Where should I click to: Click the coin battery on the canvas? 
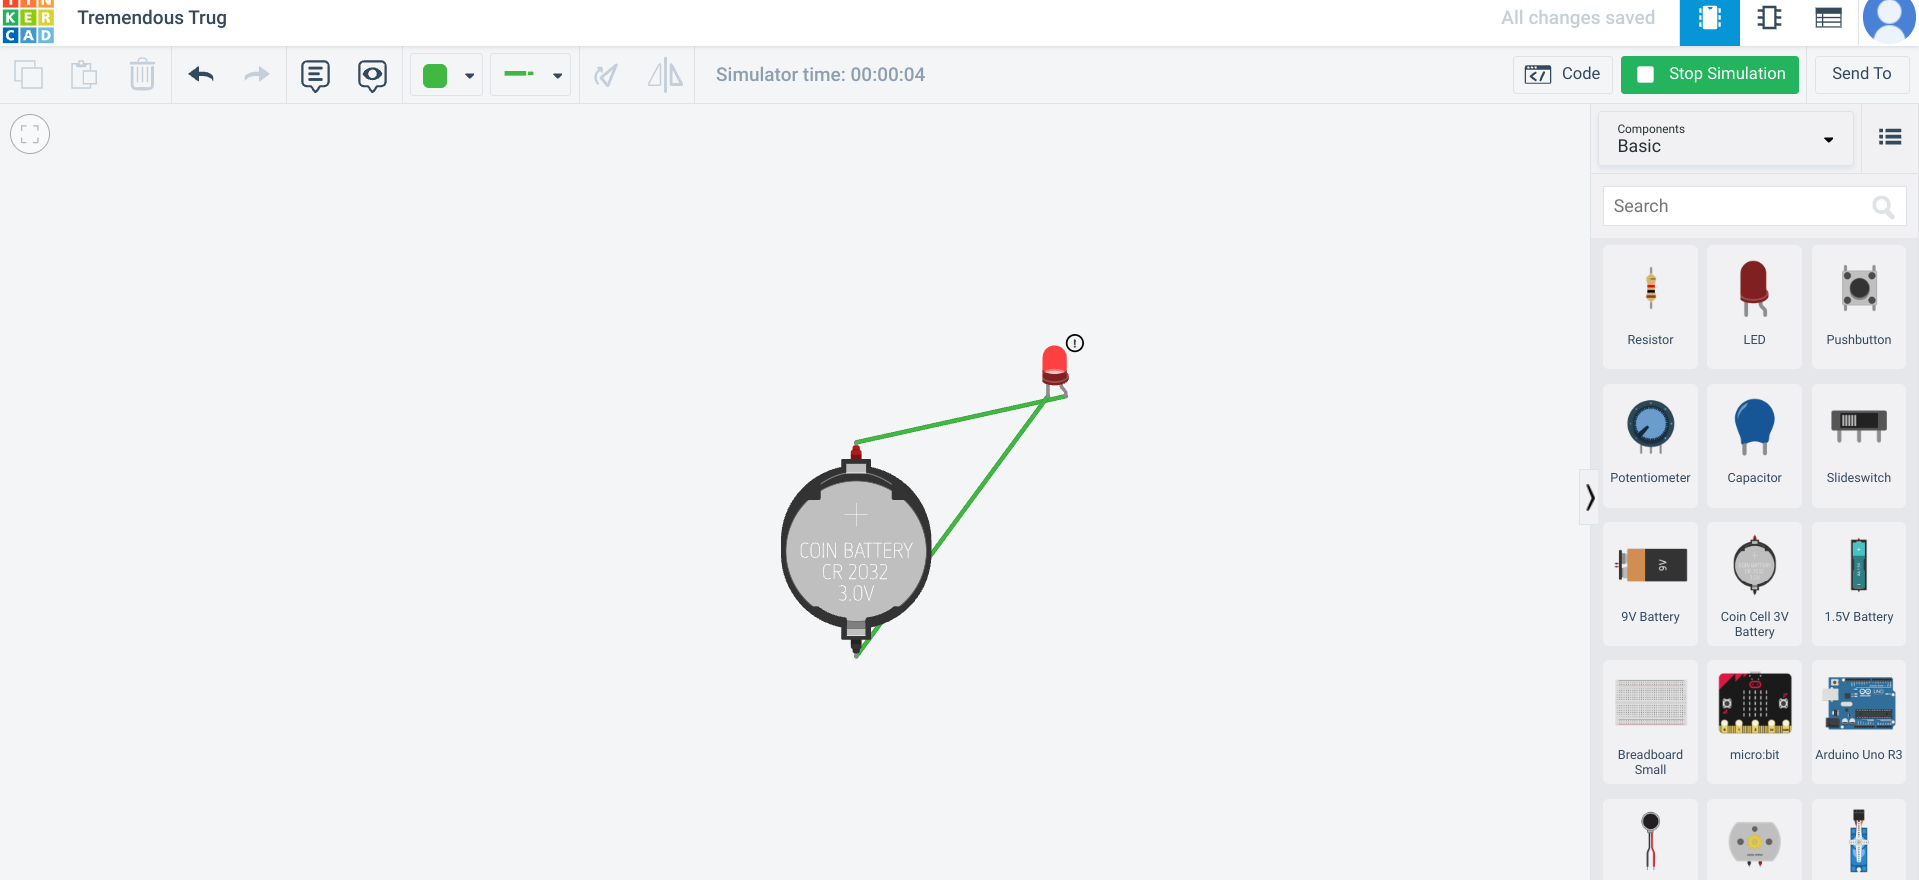pos(856,552)
